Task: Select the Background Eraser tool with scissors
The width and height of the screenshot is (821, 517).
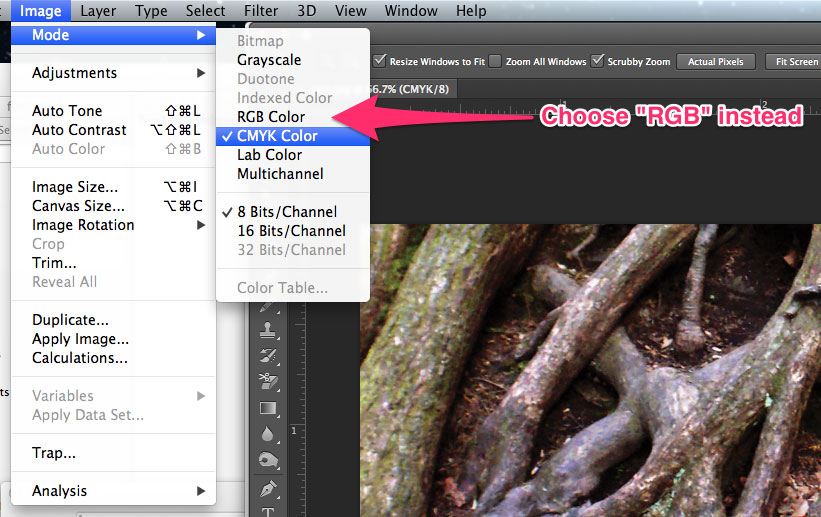Action: (268, 381)
